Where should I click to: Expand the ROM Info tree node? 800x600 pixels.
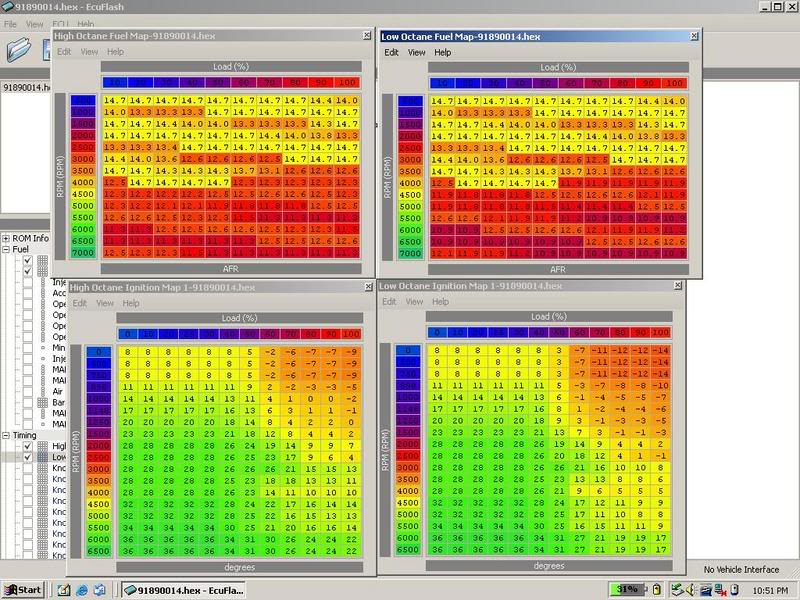[6, 238]
